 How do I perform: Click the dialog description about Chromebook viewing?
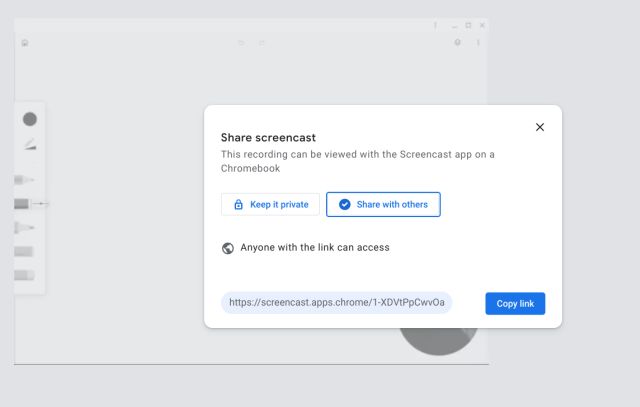click(x=358, y=161)
